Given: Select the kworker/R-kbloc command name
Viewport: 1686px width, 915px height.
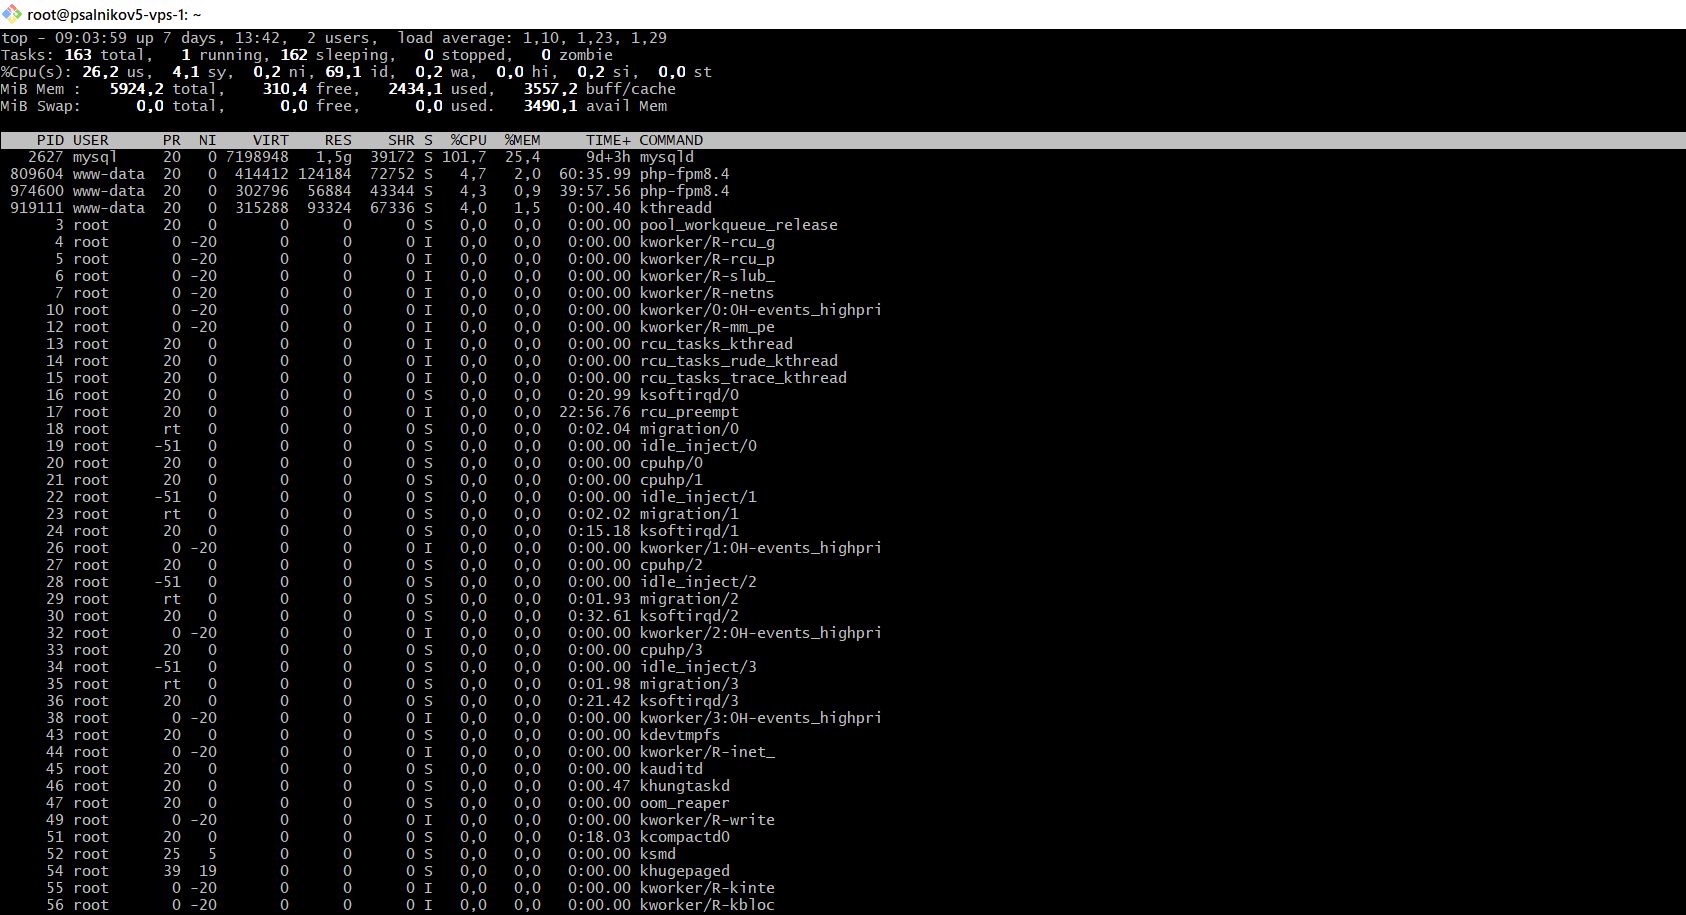Looking at the screenshot, I should pyautogui.click(x=707, y=905).
